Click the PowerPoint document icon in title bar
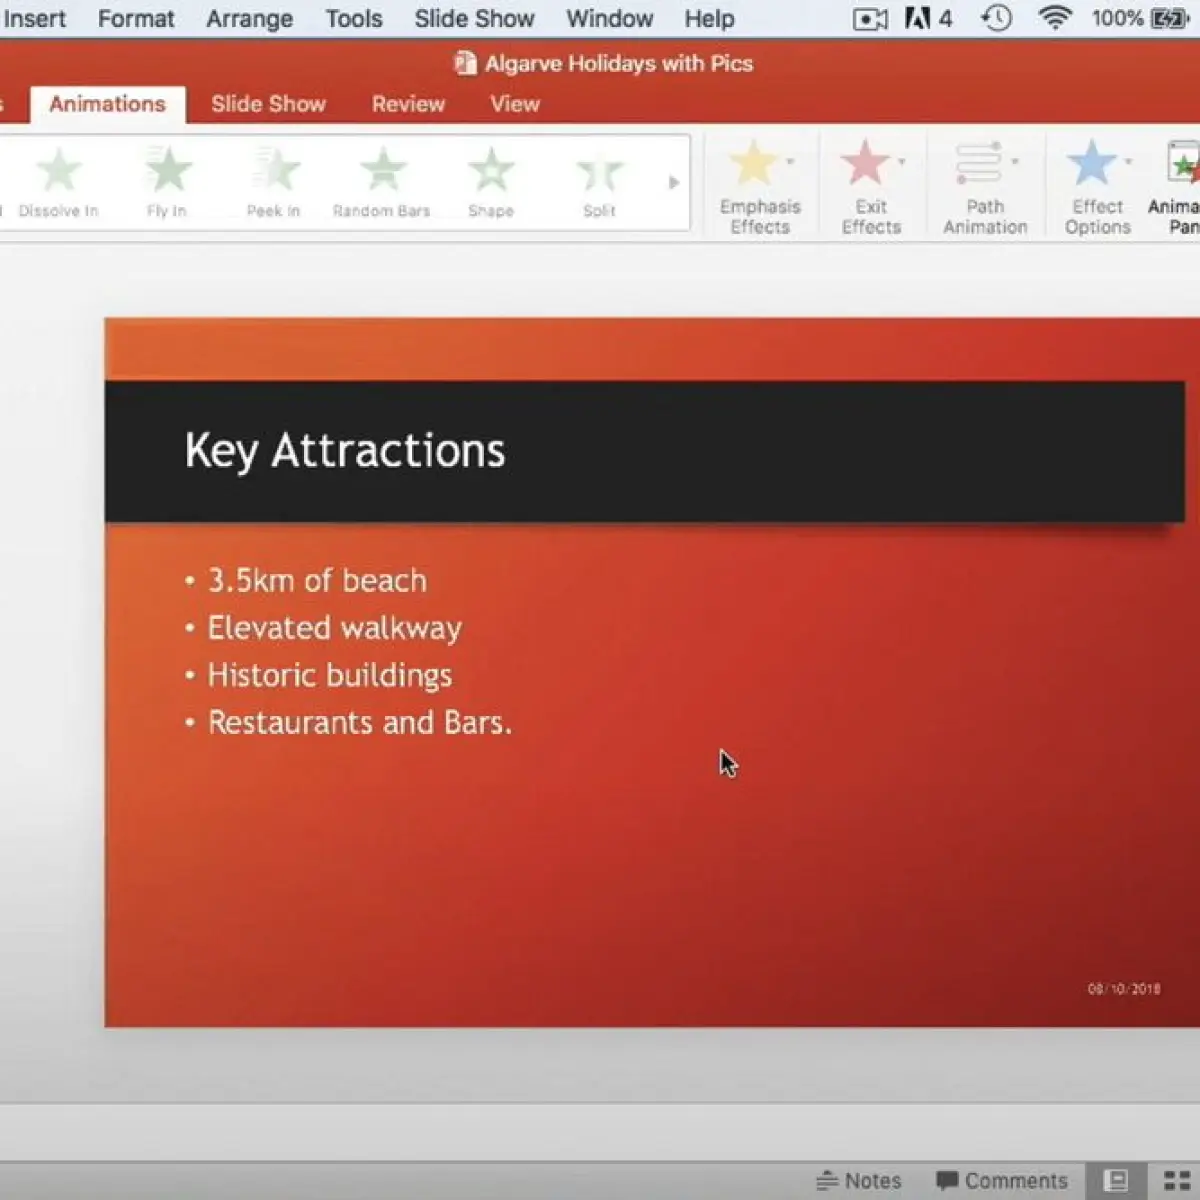The height and width of the screenshot is (1200, 1200). click(465, 63)
